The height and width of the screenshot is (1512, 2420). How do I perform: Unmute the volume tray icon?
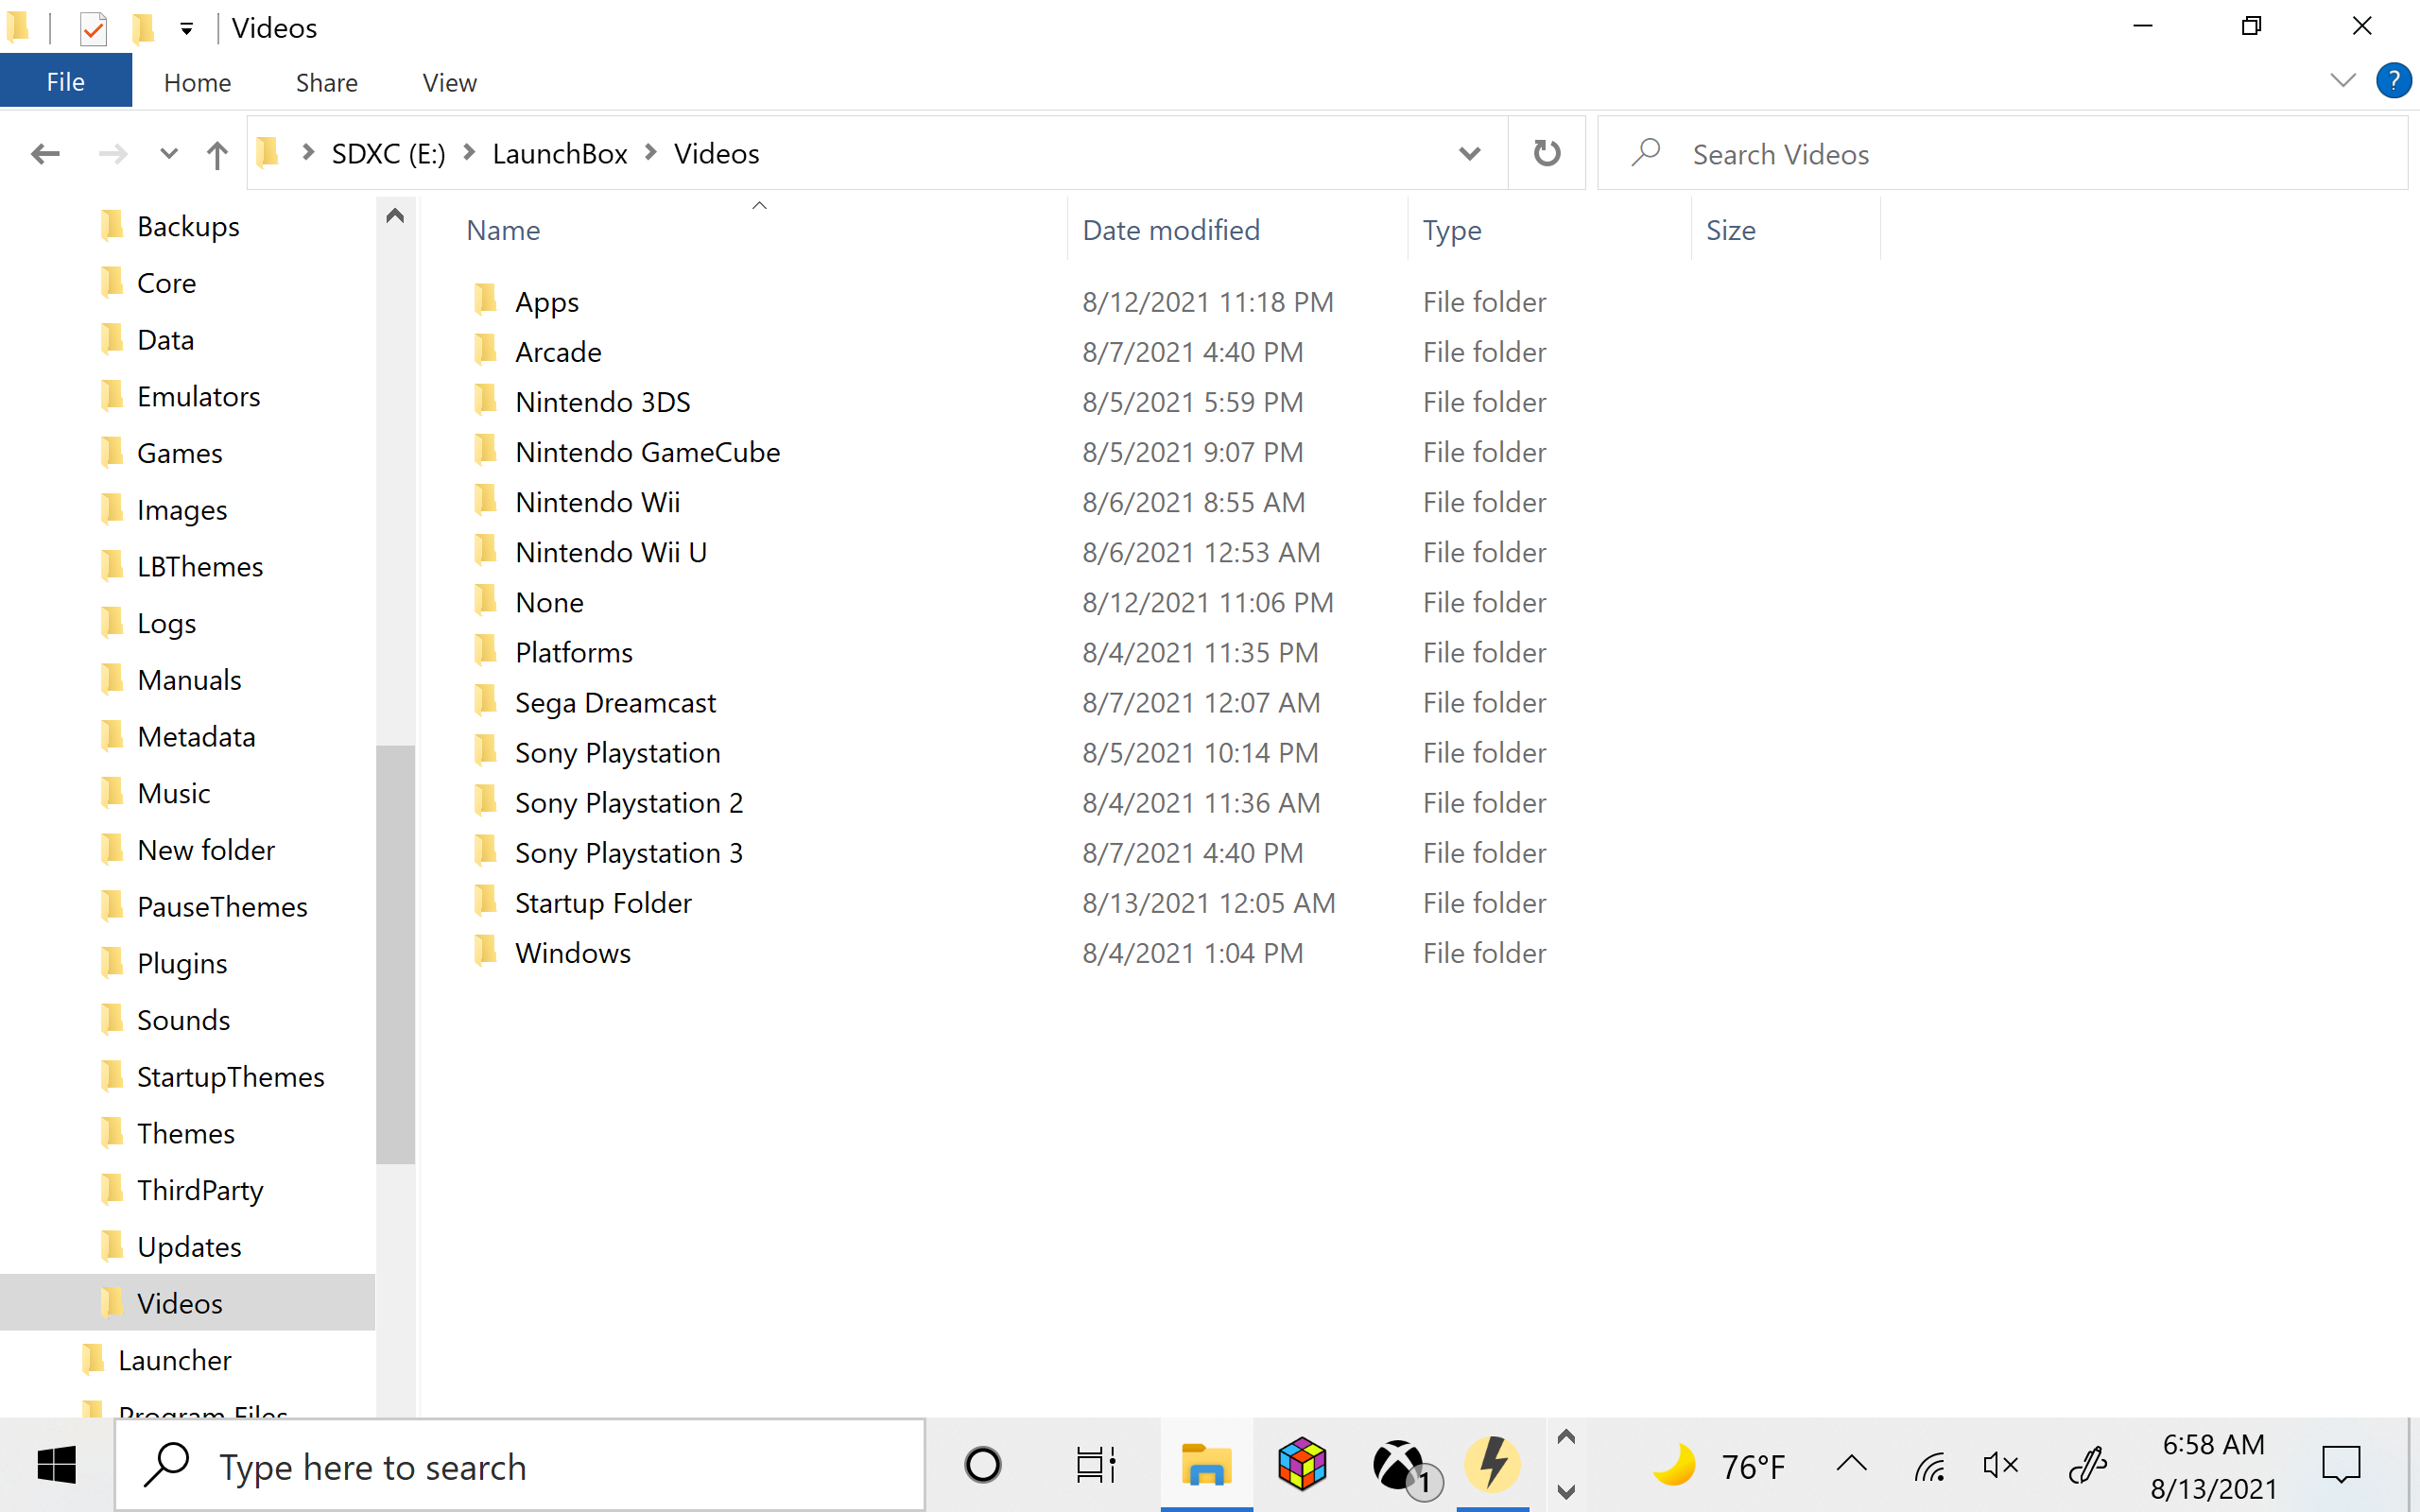click(2000, 1465)
